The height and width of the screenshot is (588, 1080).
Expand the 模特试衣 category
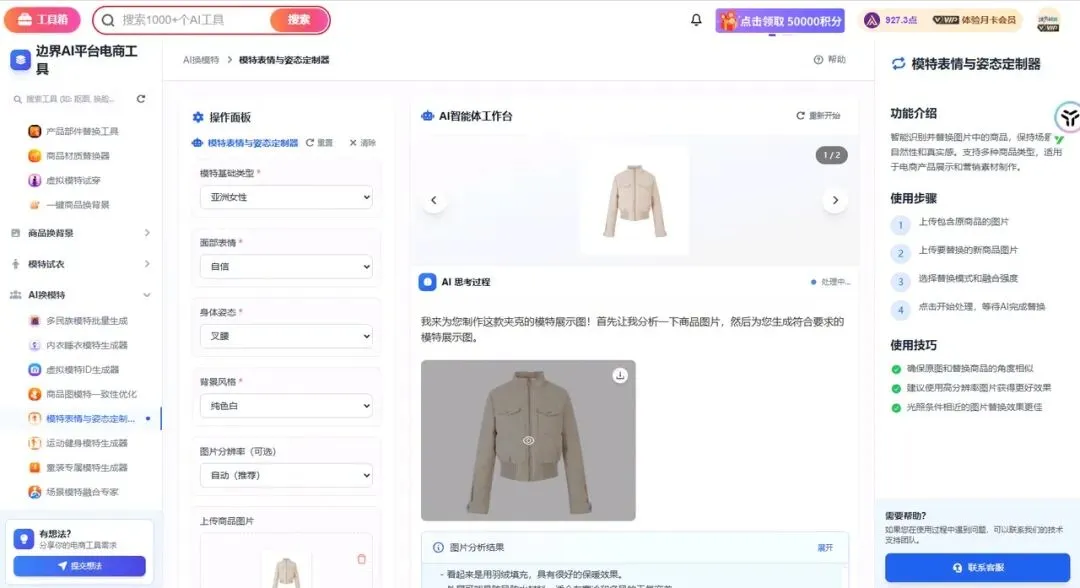tap(81, 264)
